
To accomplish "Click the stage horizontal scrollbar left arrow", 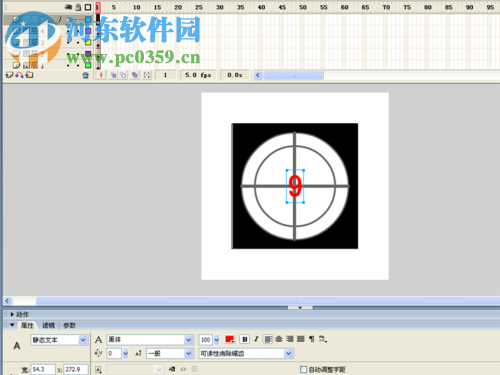I will click(x=7, y=301).
